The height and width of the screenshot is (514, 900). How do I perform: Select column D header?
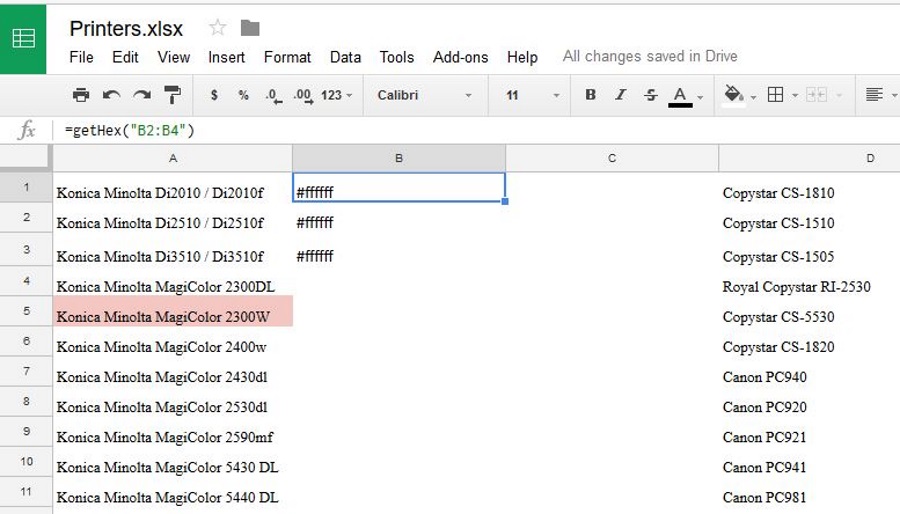coord(809,158)
